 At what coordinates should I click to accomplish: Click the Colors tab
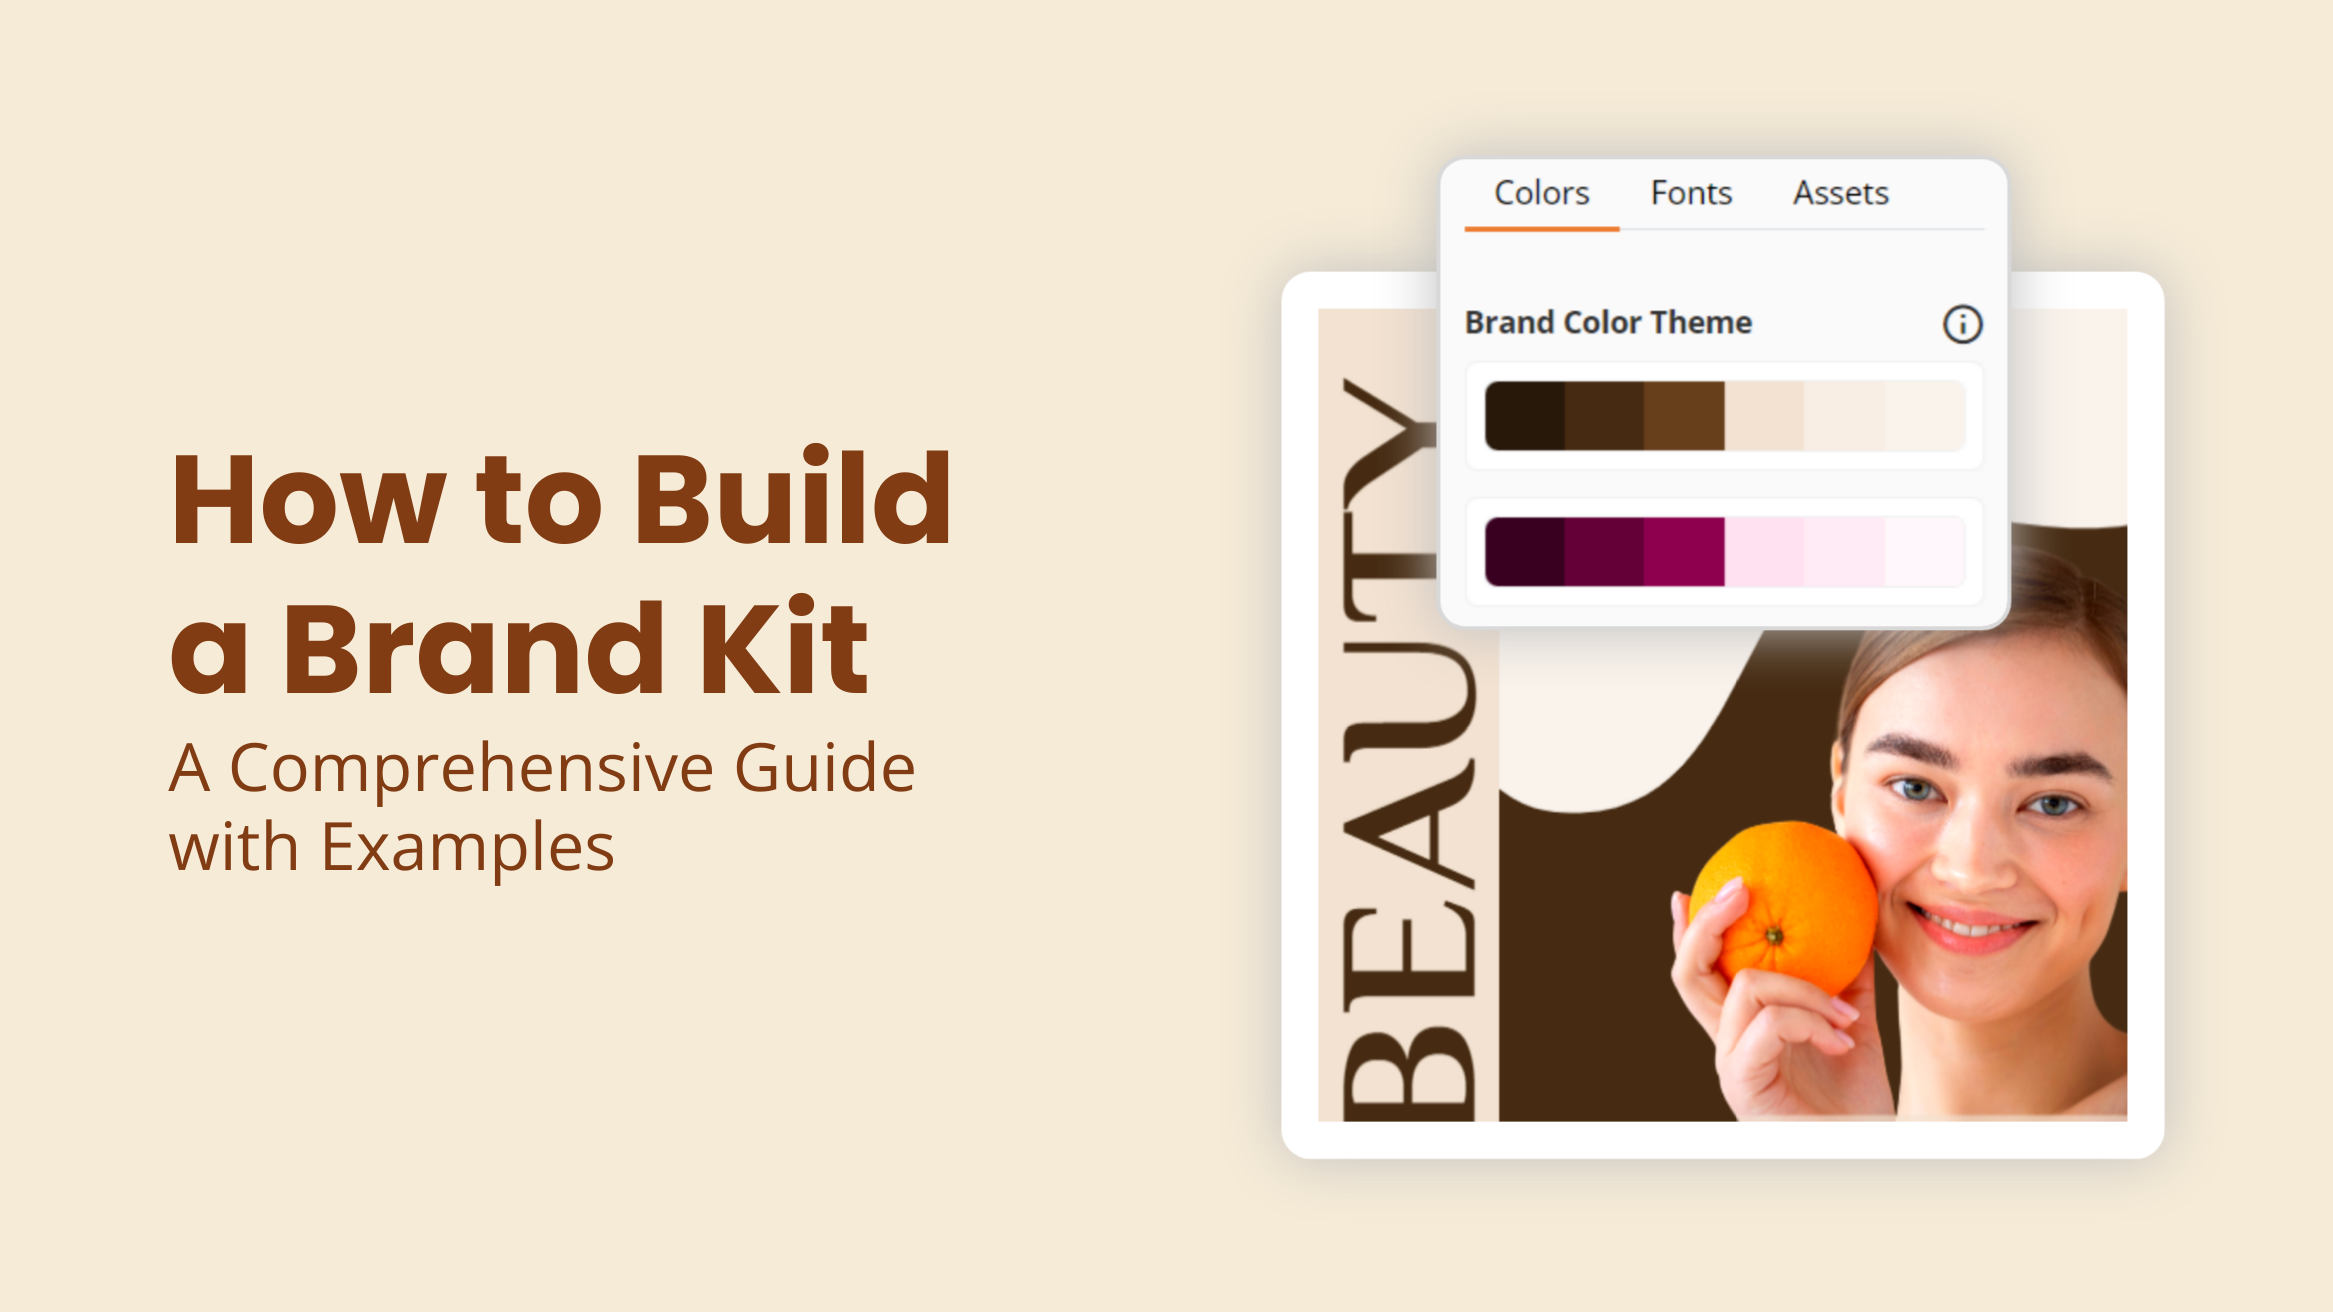1538,192
